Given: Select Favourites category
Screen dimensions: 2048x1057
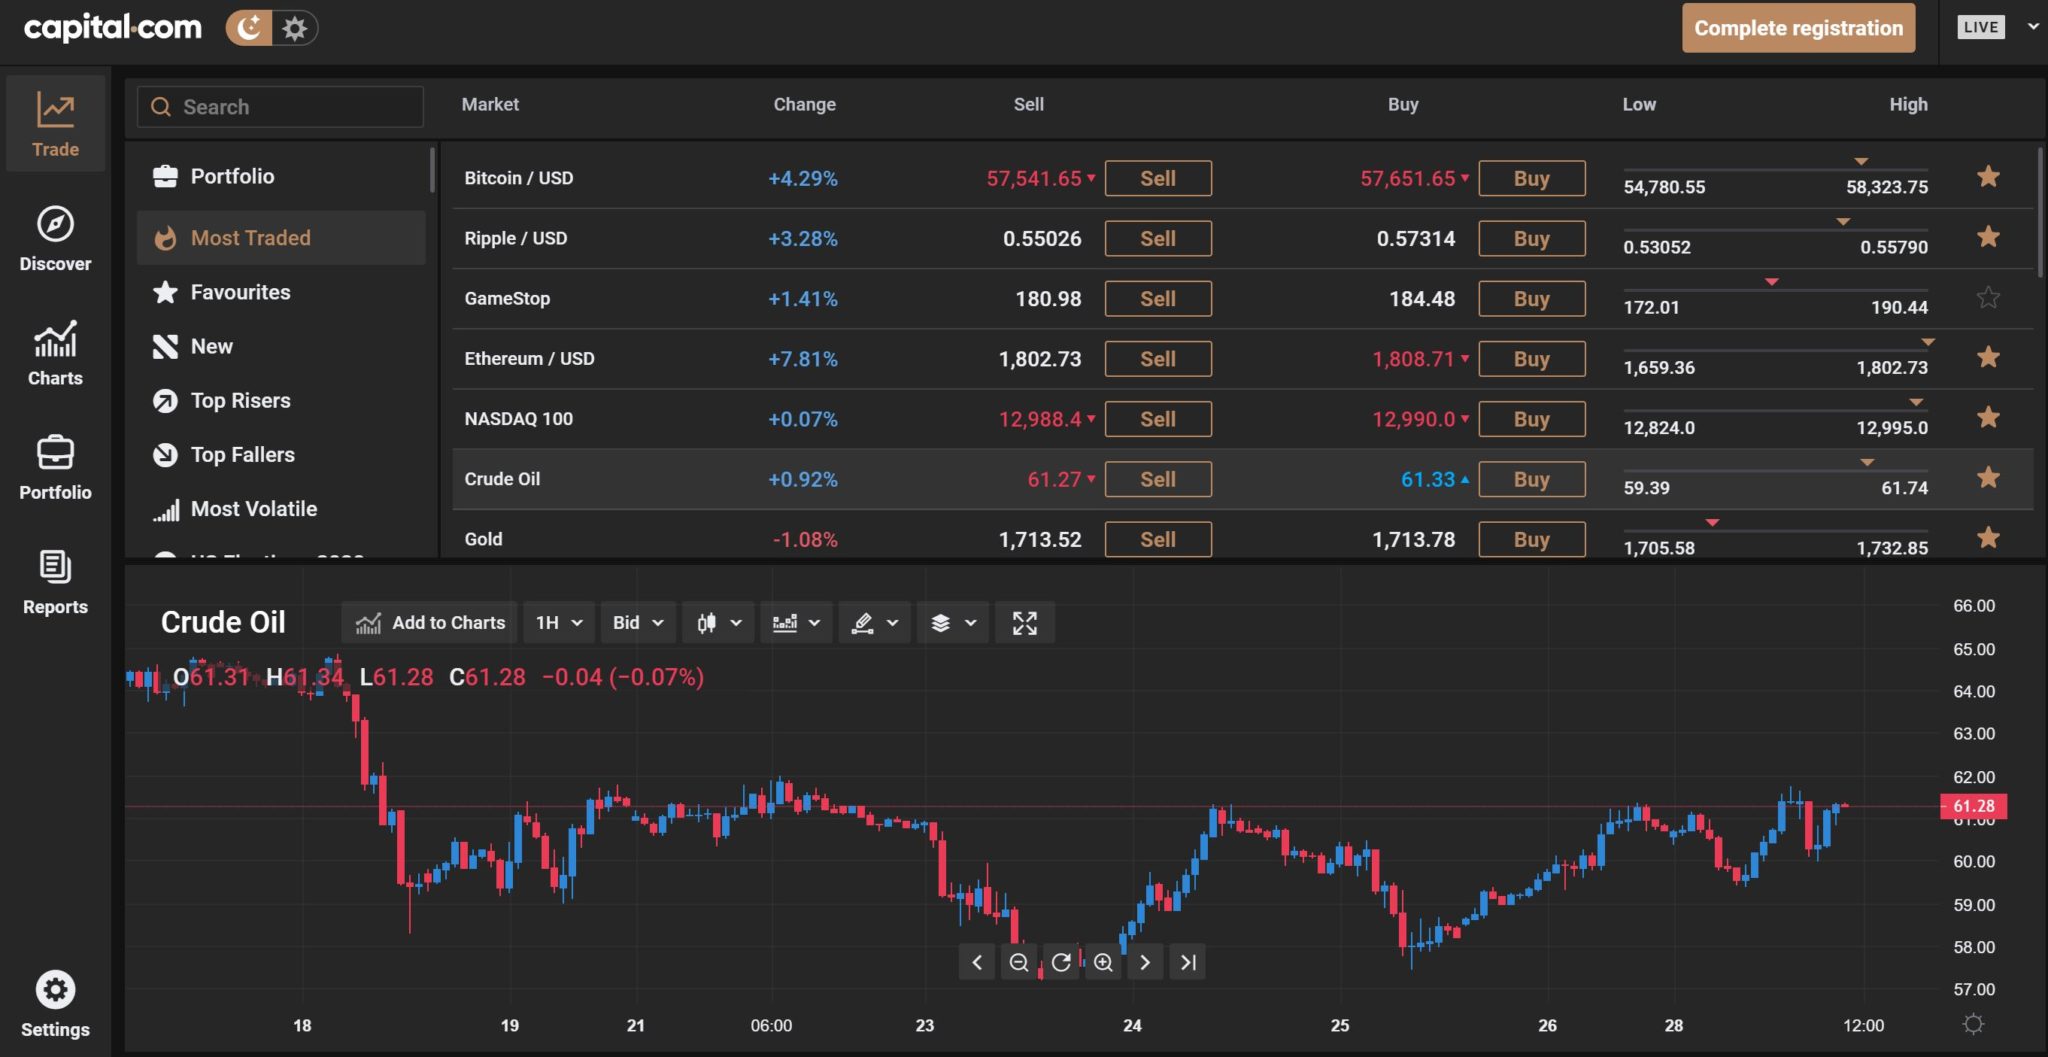Looking at the screenshot, I should [x=281, y=292].
